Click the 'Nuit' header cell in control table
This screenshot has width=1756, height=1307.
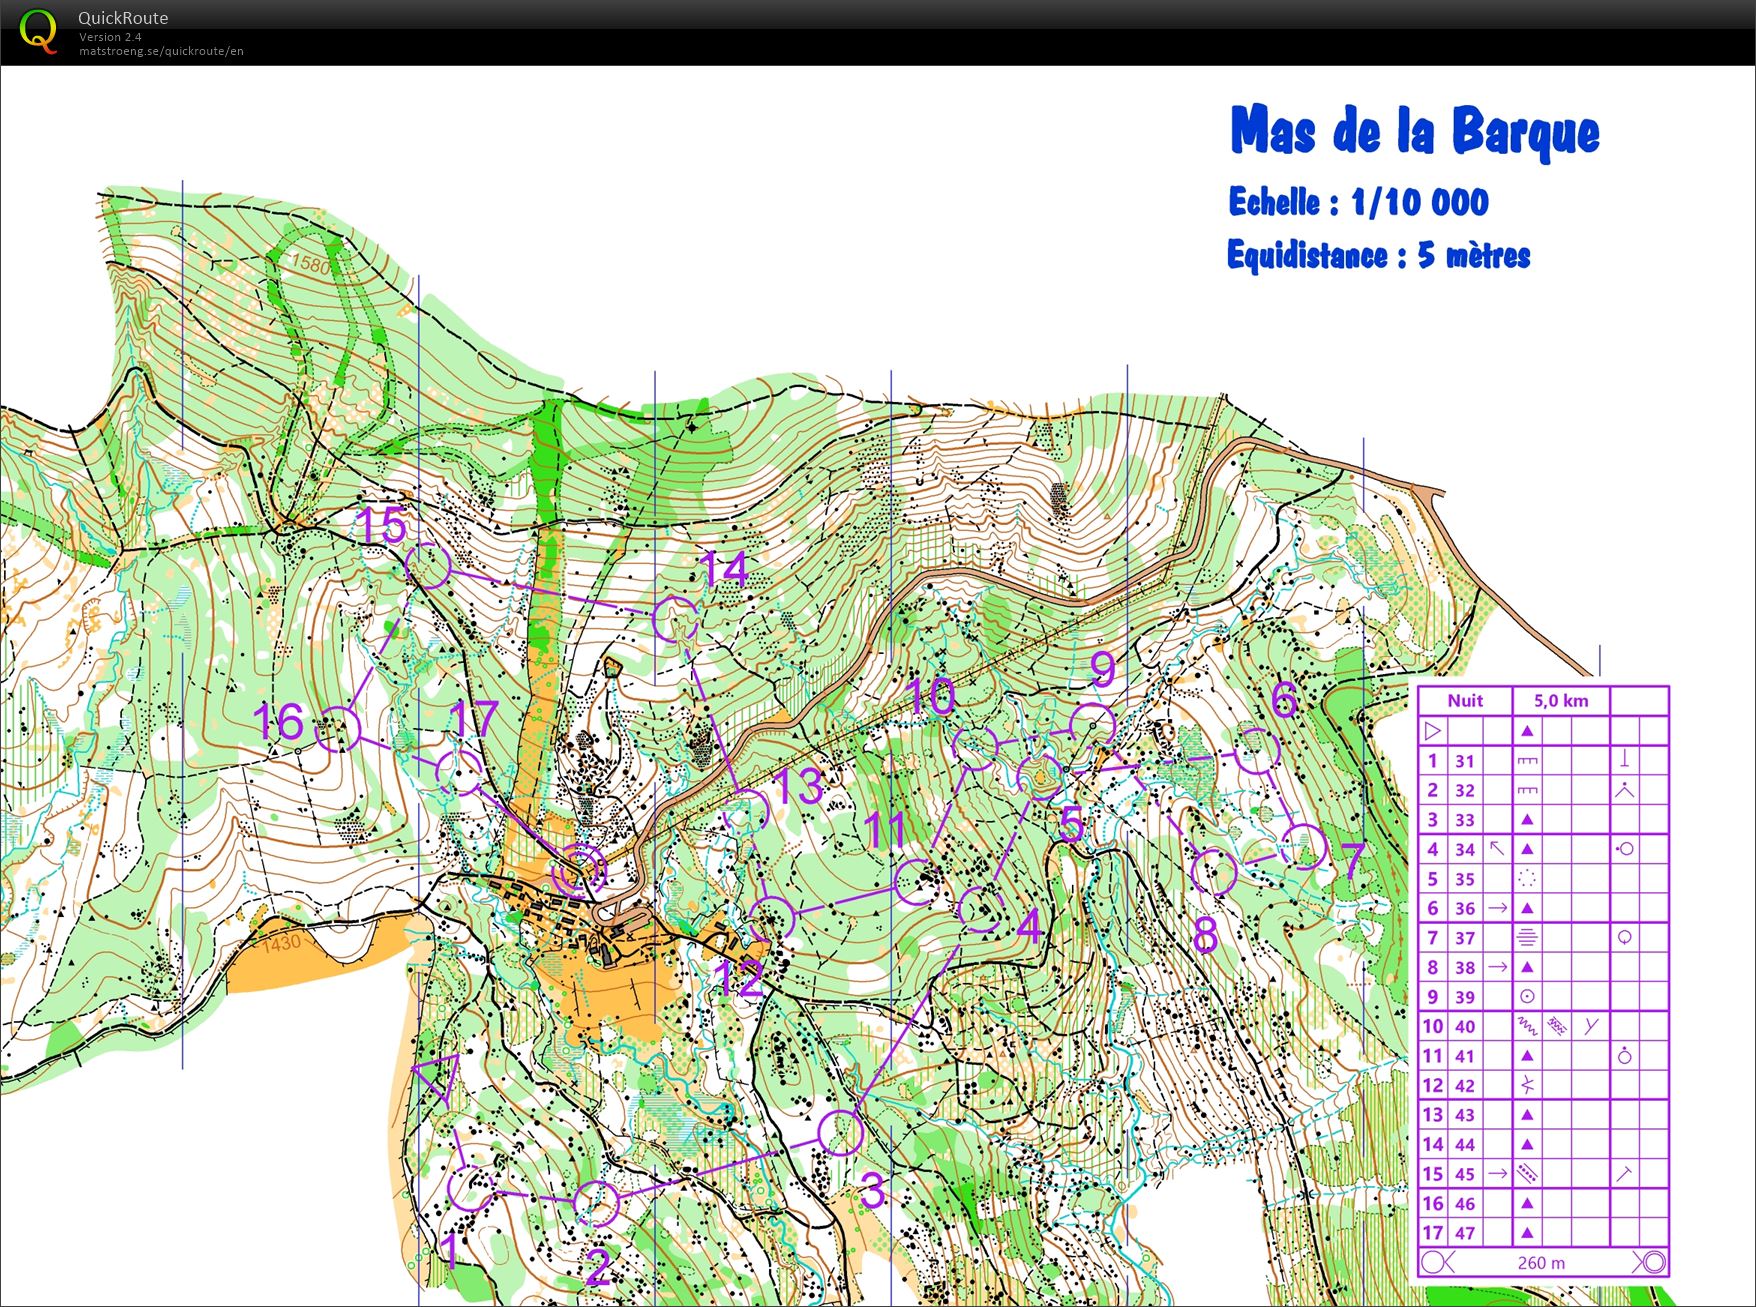(x=1465, y=700)
